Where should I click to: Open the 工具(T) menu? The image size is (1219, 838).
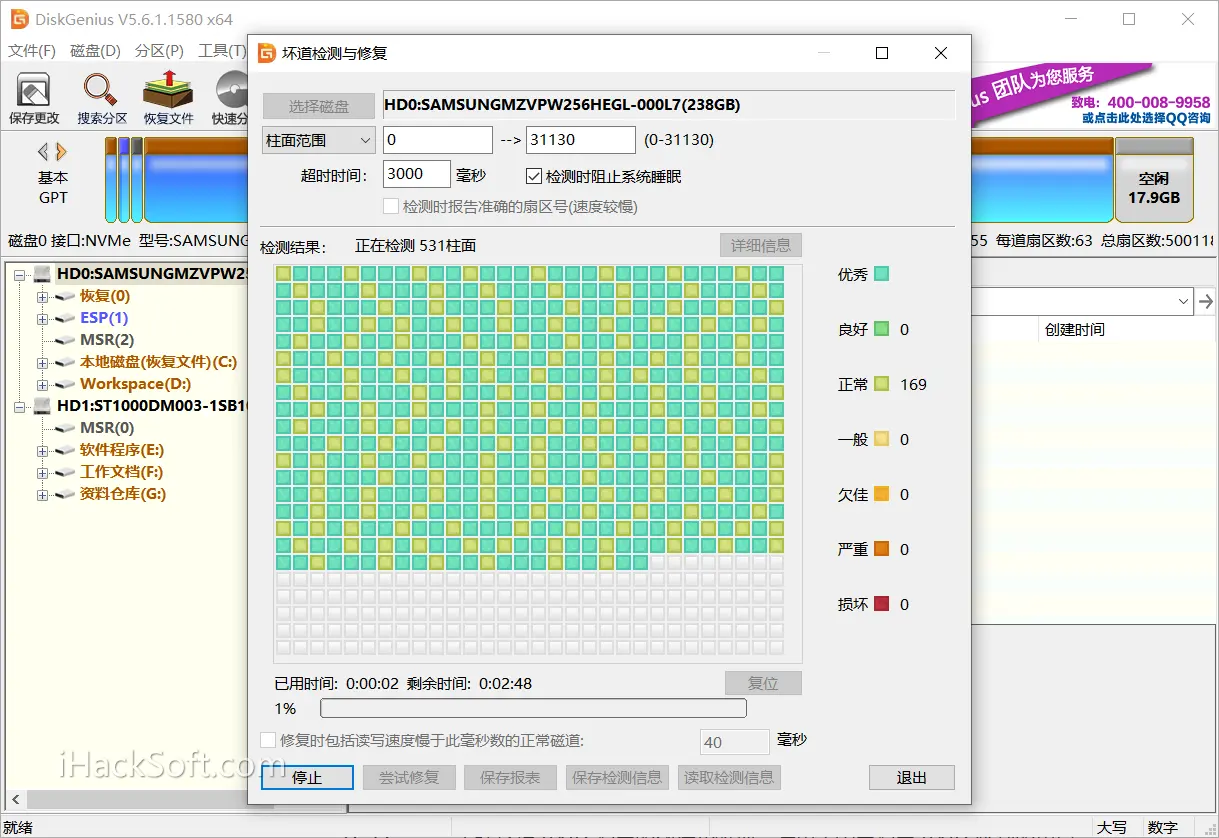pyautogui.click(x=222, y=51)
